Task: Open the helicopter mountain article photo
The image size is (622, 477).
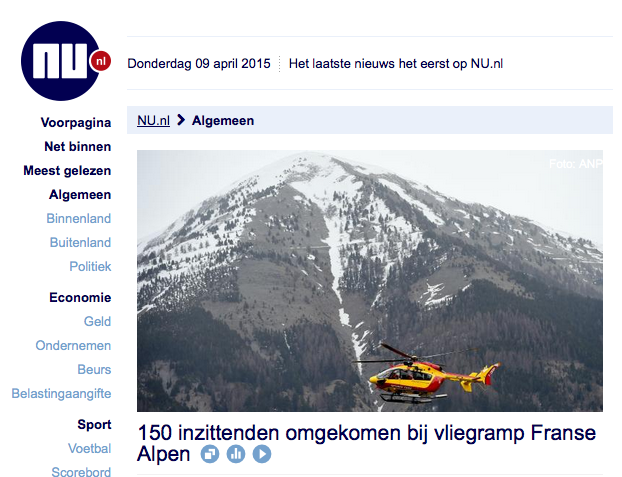Action: (x=370, y=281)
